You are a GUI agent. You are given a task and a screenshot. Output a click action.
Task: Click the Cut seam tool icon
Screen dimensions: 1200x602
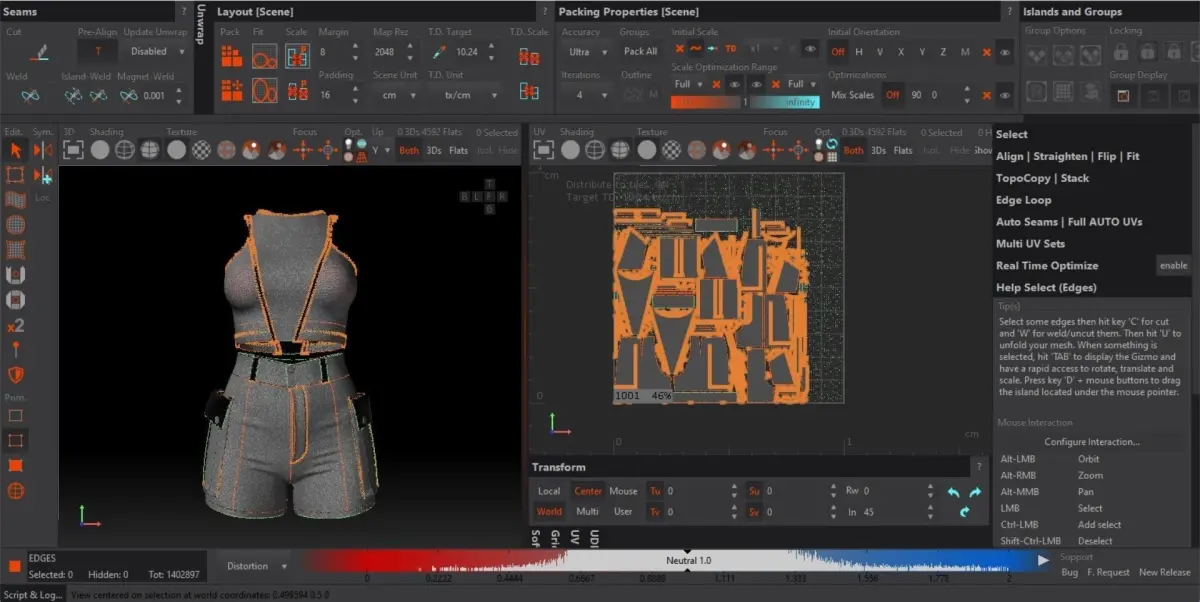40,51
